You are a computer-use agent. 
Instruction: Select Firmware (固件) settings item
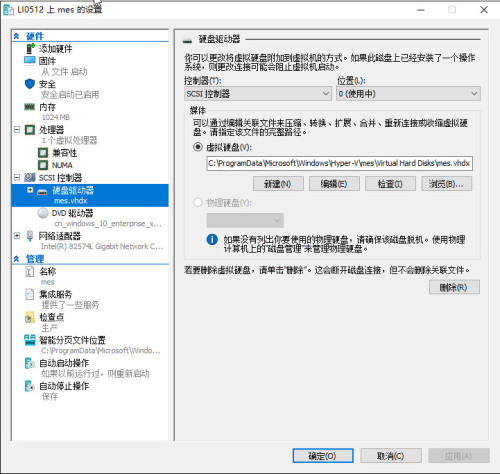(47, 61)
